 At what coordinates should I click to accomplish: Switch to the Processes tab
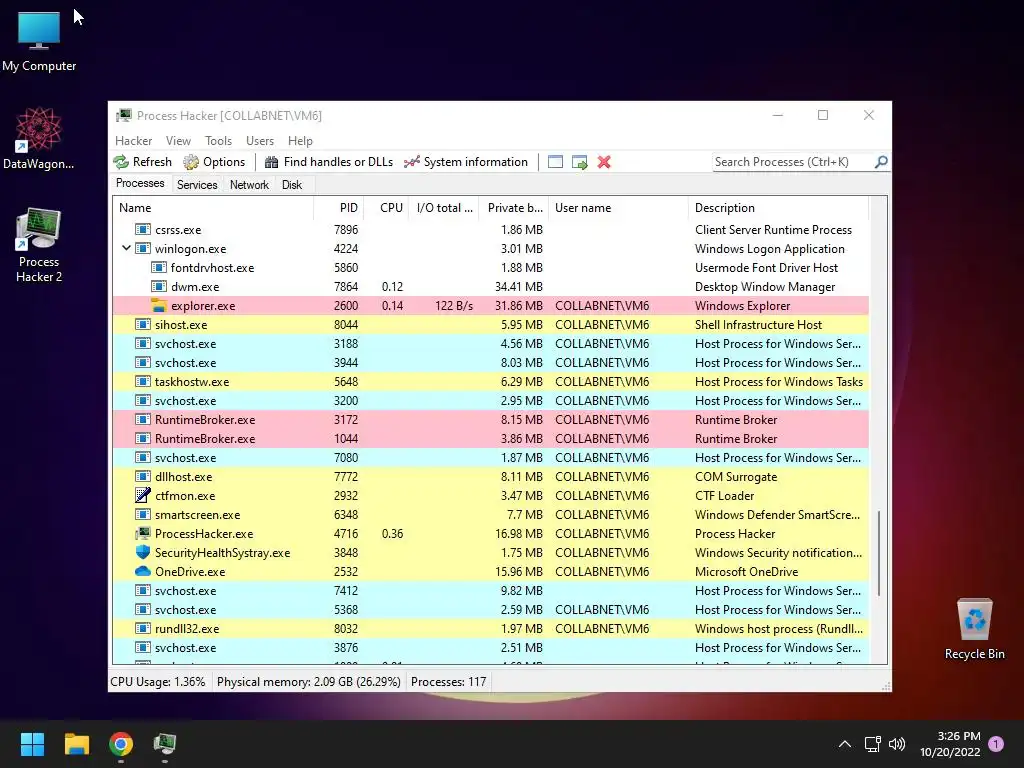point(140,184)
